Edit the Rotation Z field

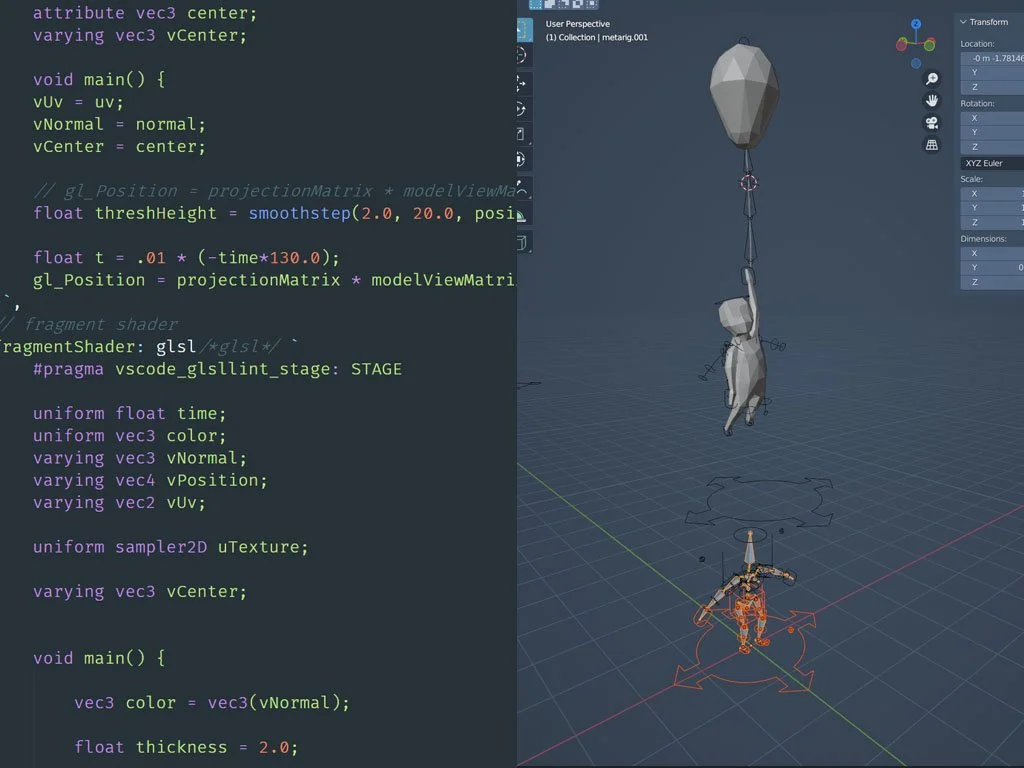992,147
